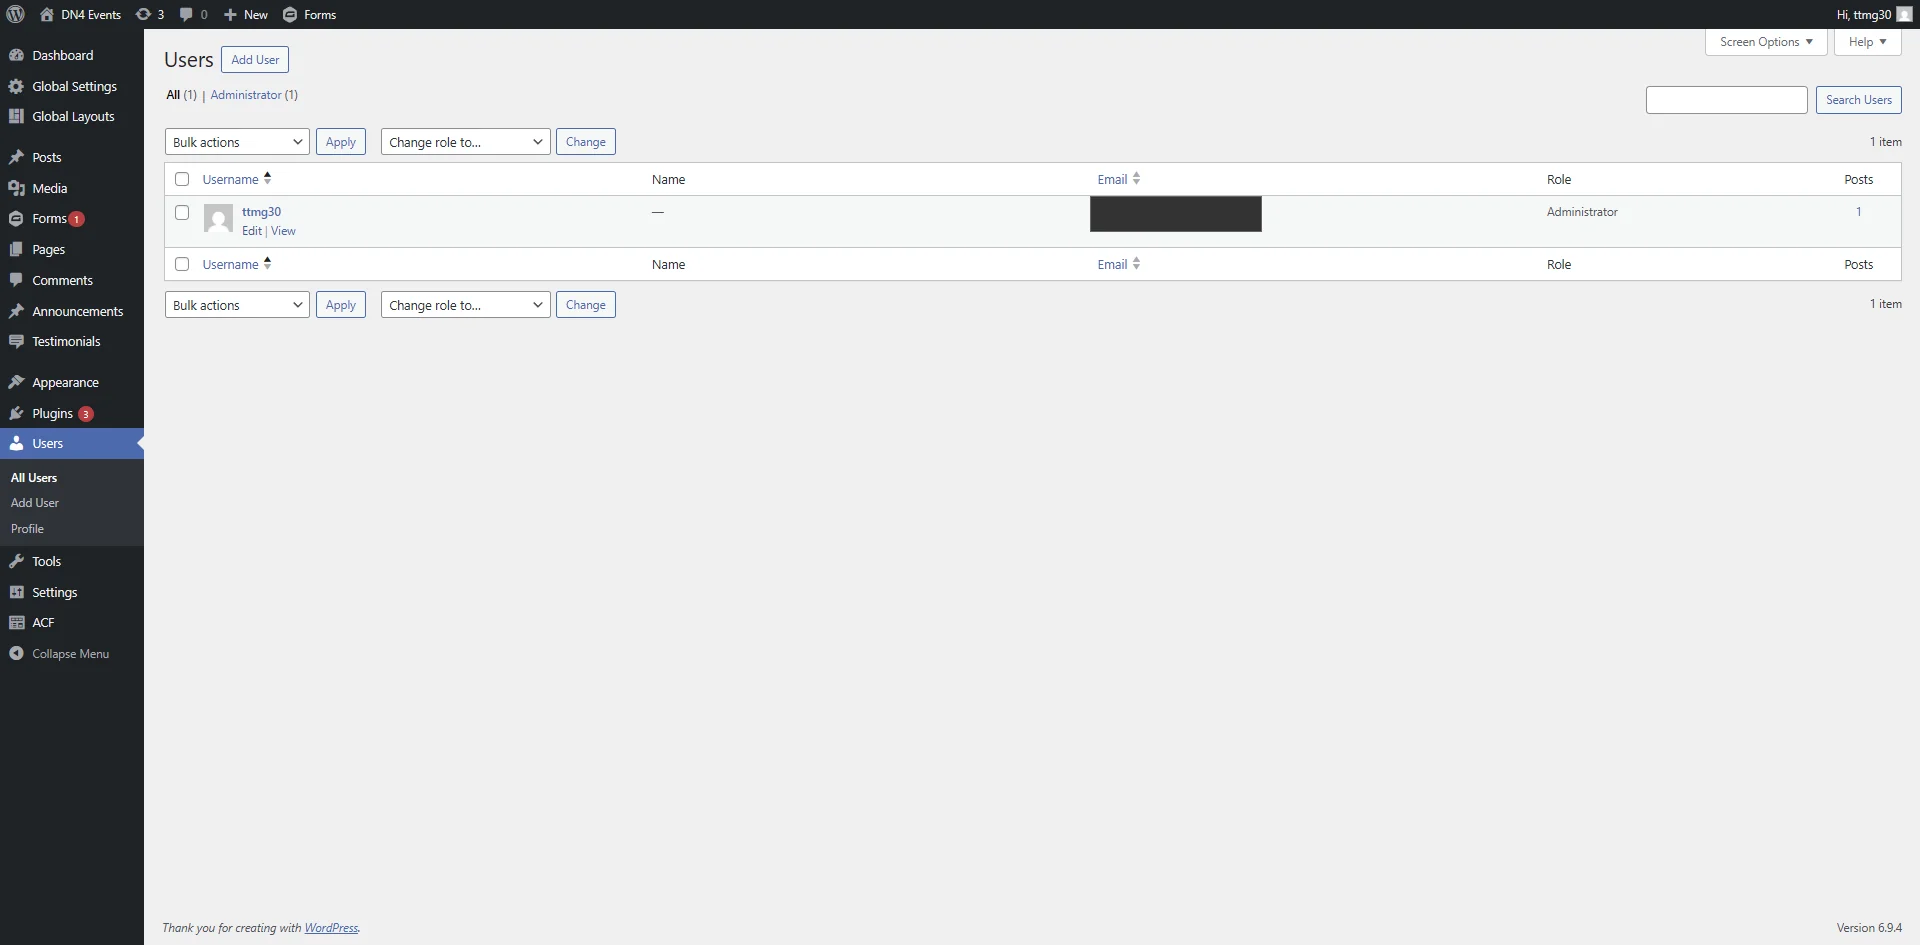Open the New item menu
This screenshot has width=1920, height=945.
(x=245, y=14)
